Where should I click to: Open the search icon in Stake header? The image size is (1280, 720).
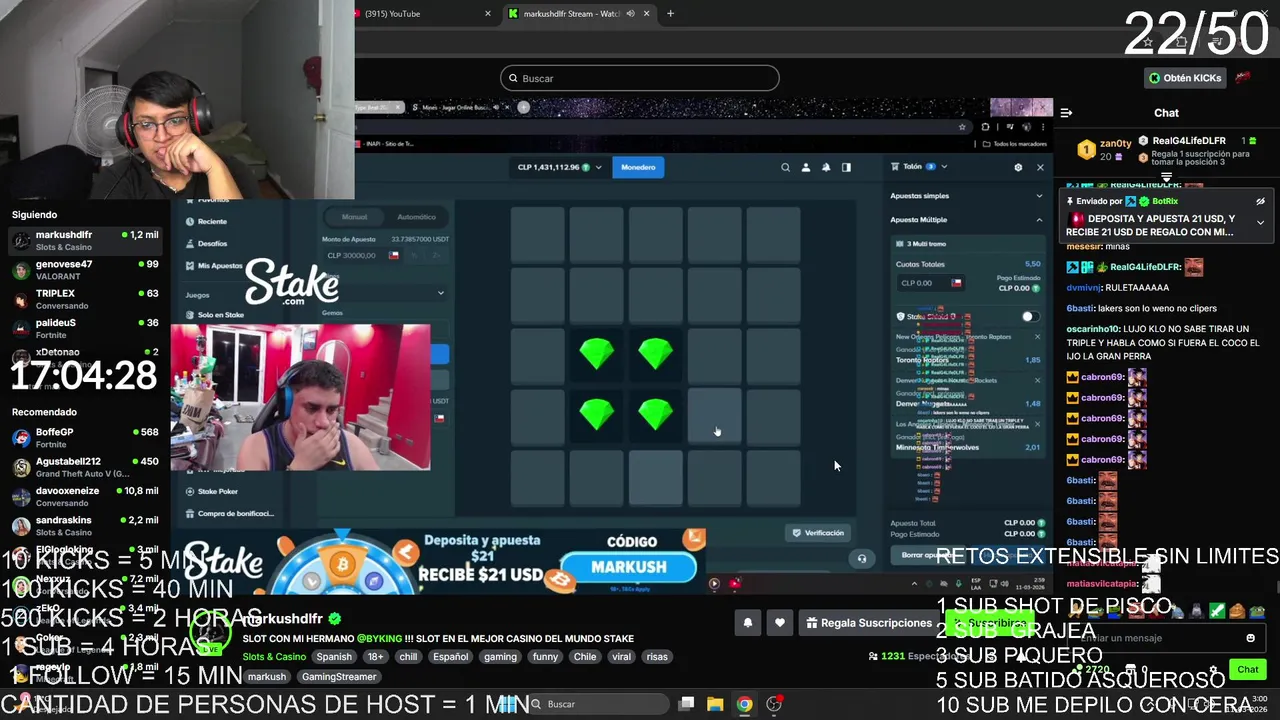pos(785,167)
